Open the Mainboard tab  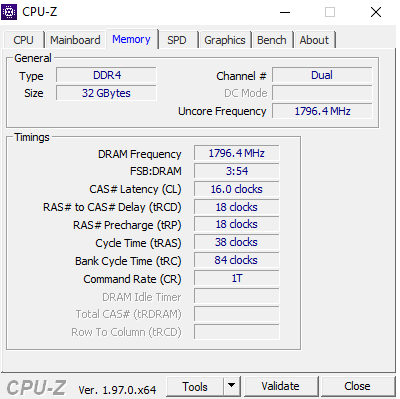pyautogui.click(x=75, y=40)
